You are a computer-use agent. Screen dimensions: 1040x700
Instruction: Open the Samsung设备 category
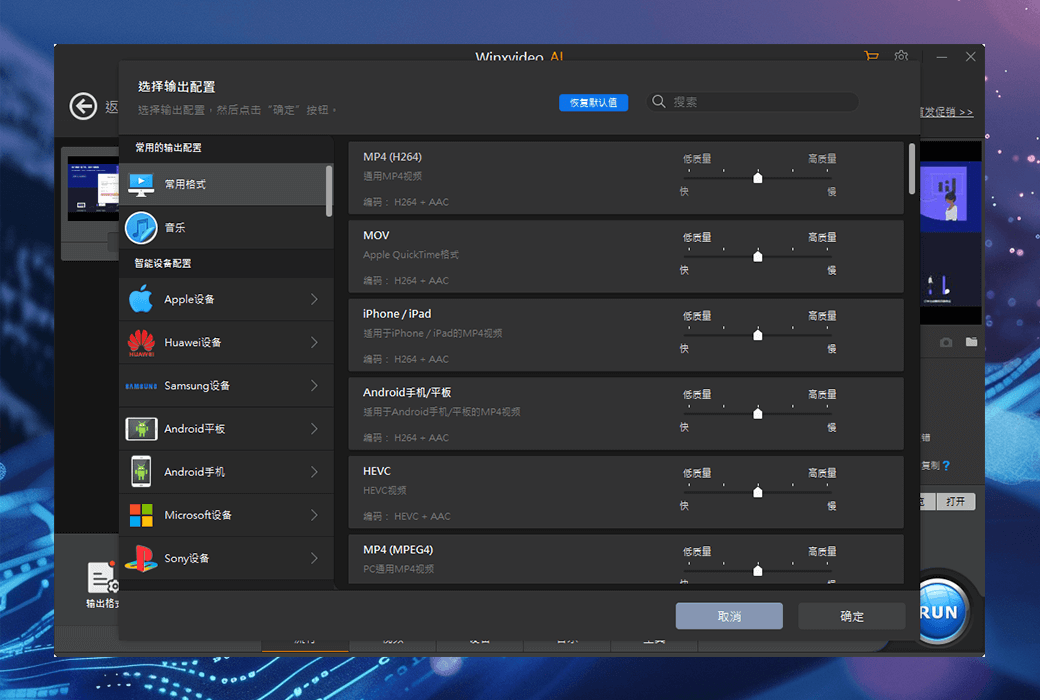[226, 385]
